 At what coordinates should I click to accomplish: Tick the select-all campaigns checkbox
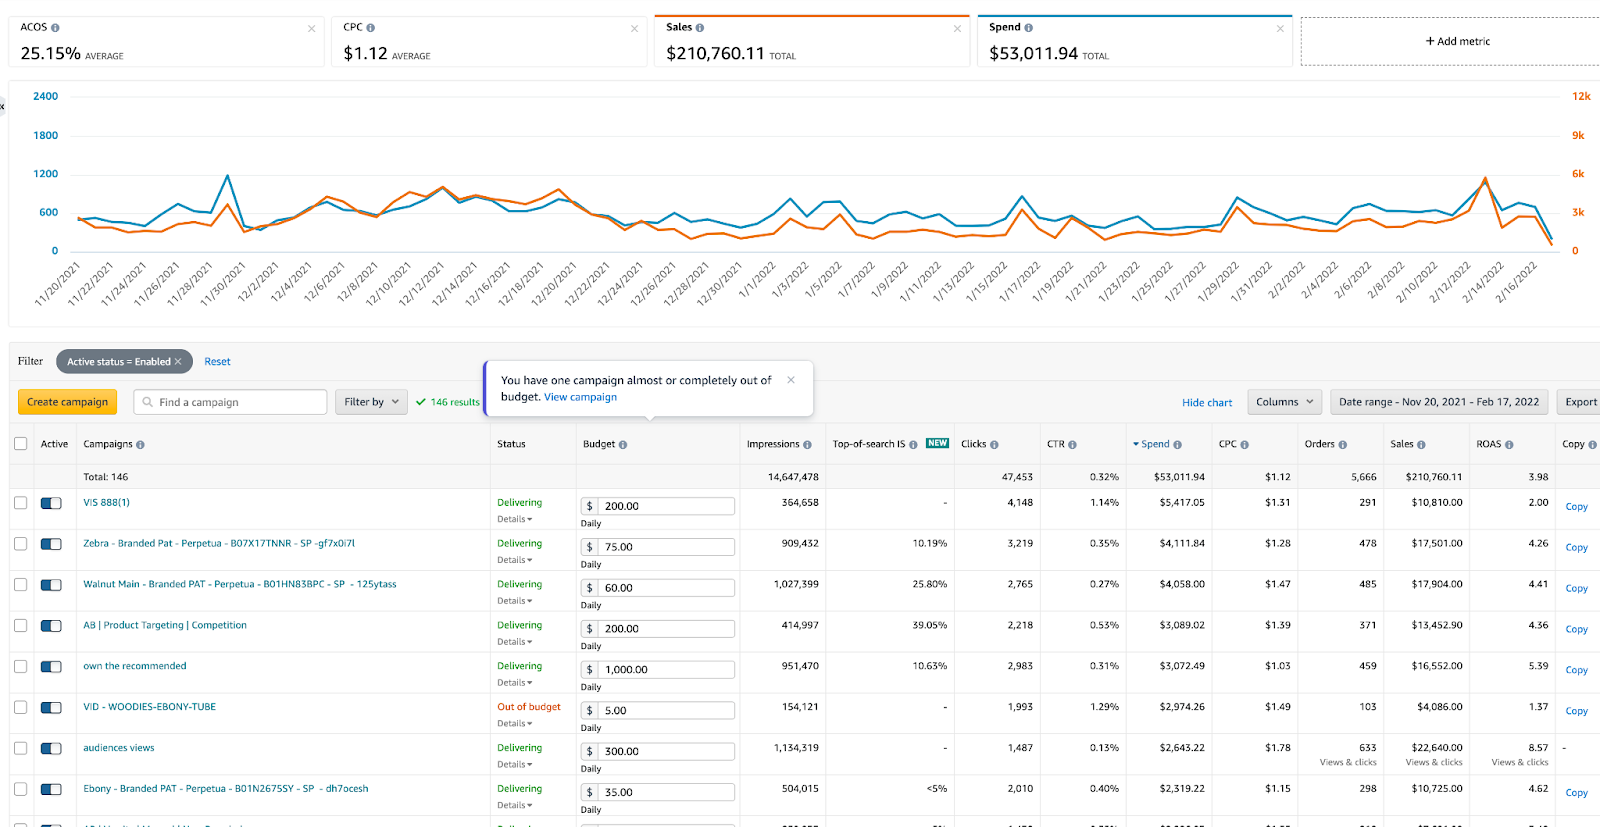[20, 443]
